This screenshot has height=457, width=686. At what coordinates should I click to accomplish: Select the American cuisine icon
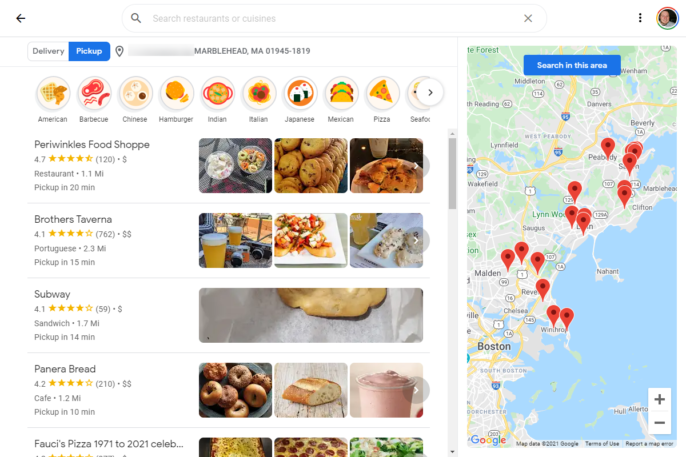(53, 93)
